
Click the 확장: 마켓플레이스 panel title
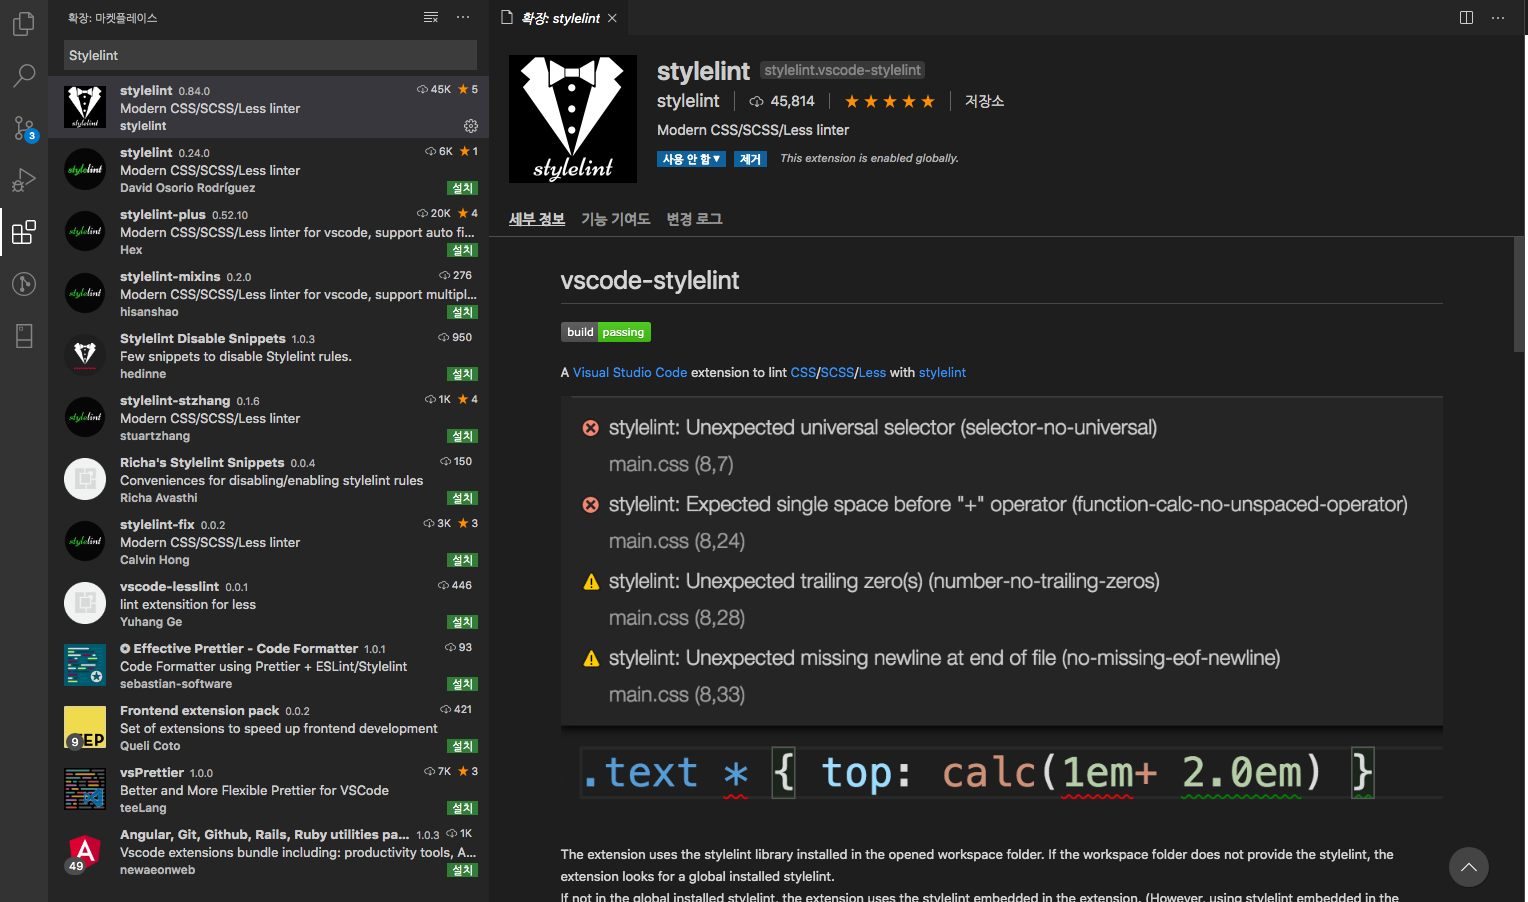click(x=112, y=18)
